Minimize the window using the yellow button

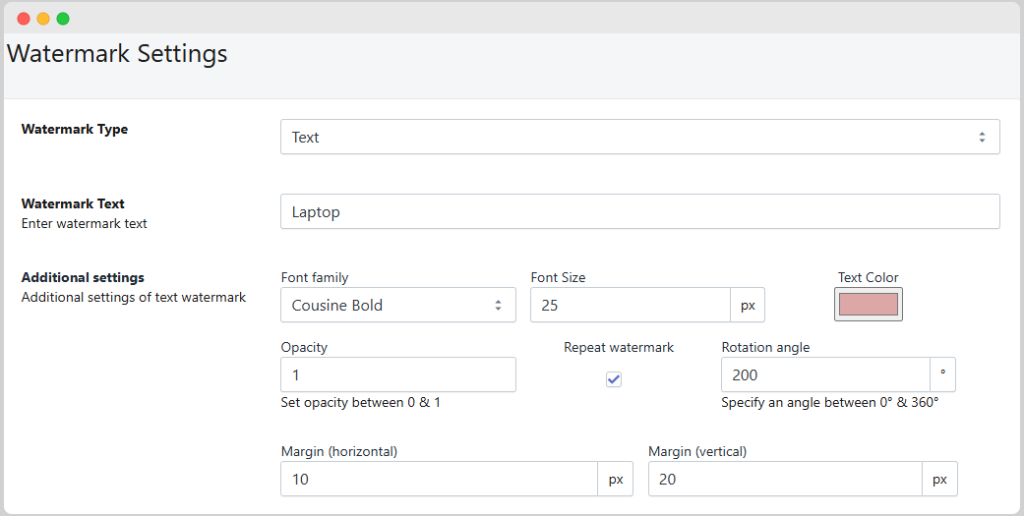point(43,18)
